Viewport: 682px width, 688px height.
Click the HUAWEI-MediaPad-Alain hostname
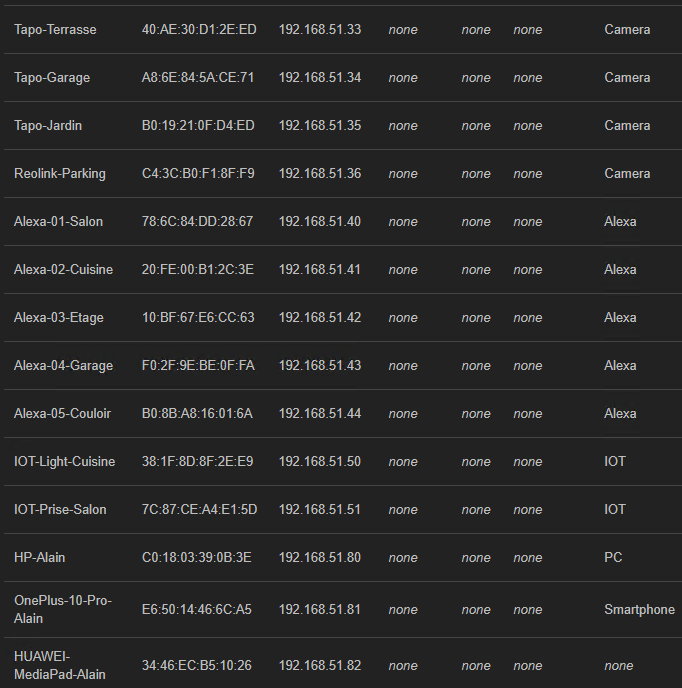[x=60, y=665]
